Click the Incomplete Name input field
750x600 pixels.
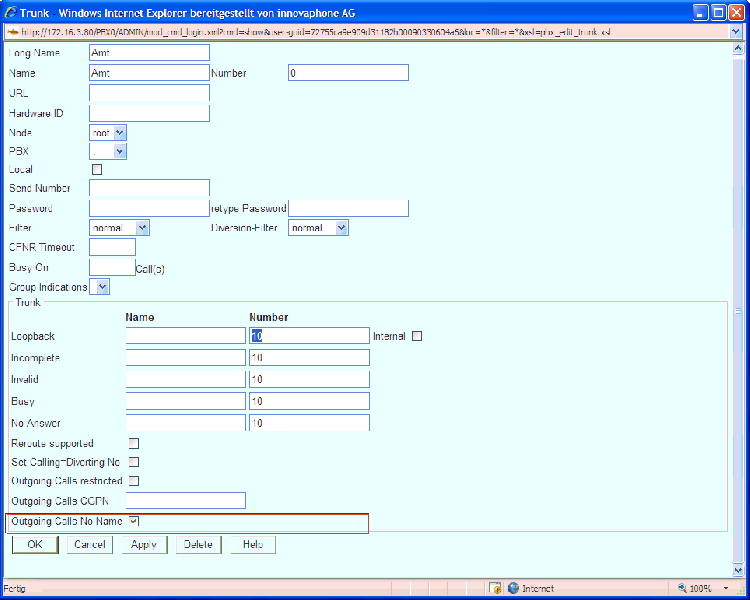(x=186, y=357)
